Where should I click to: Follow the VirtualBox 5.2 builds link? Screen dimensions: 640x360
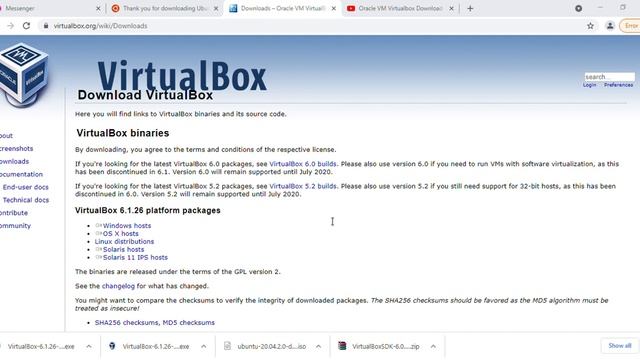303,186
